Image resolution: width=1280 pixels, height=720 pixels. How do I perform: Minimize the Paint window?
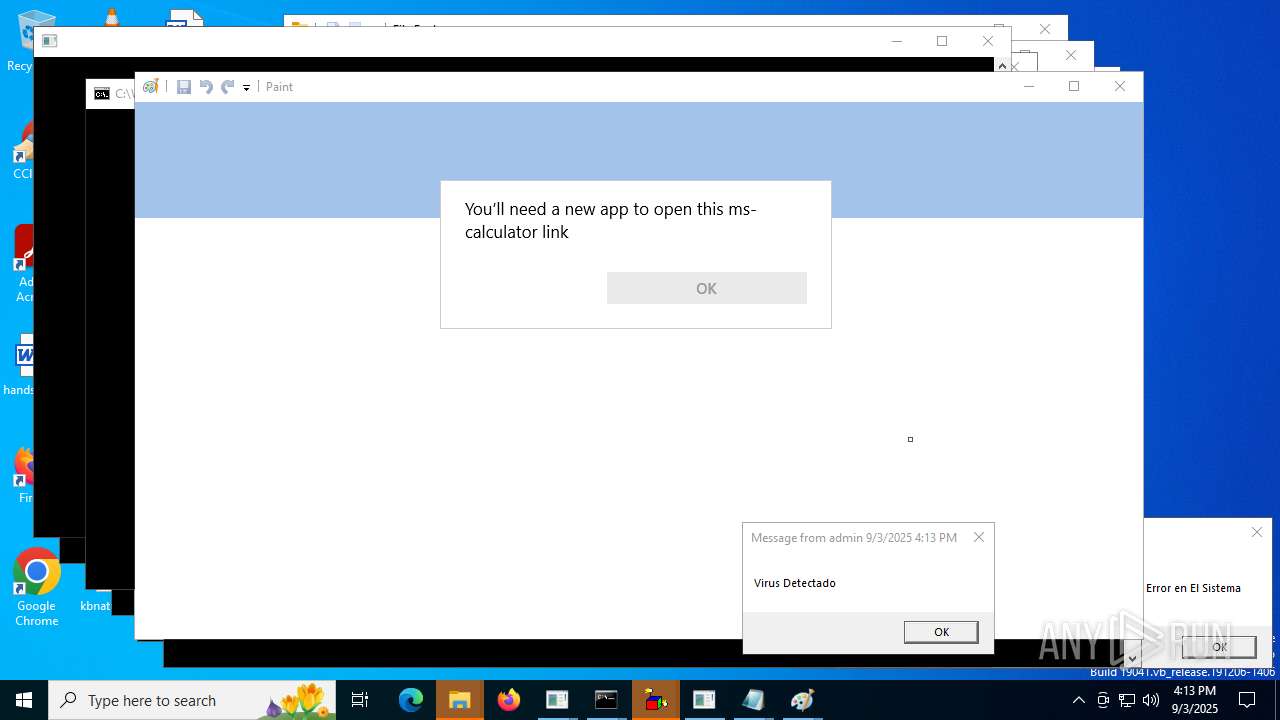coord(1029,86)
